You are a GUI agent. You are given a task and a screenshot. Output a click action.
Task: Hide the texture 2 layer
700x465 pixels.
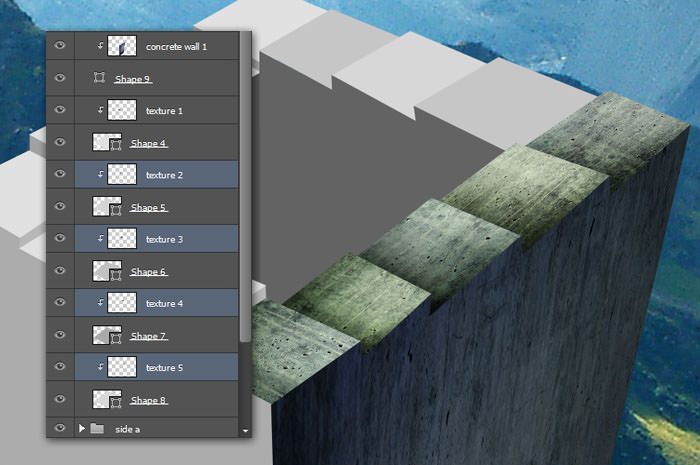point(60,174)
